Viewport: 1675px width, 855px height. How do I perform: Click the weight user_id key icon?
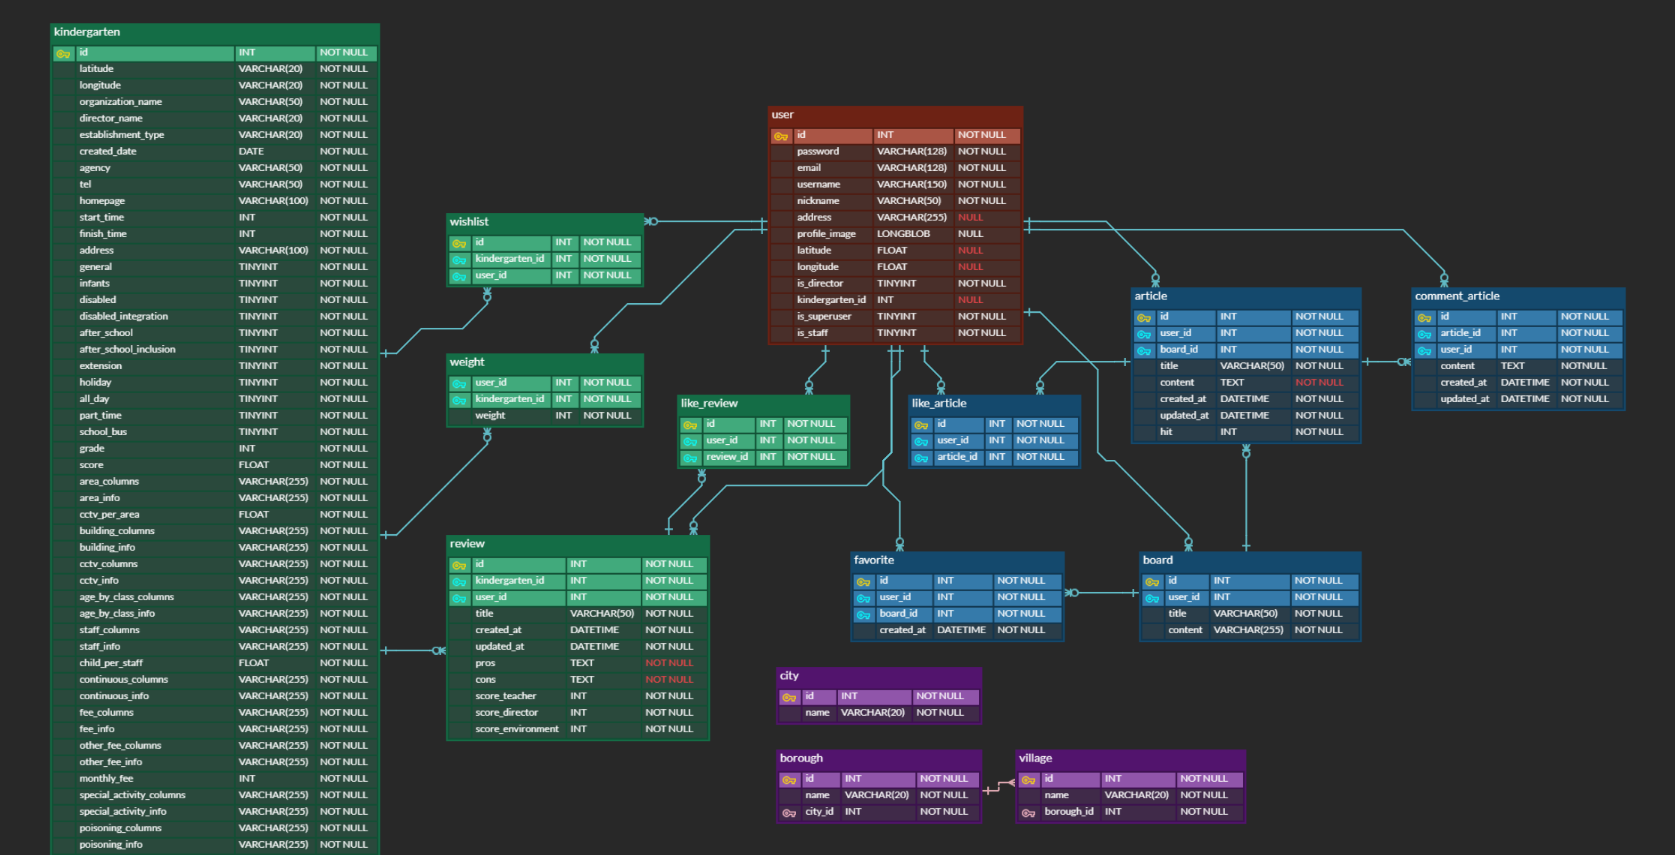(459, 383)
